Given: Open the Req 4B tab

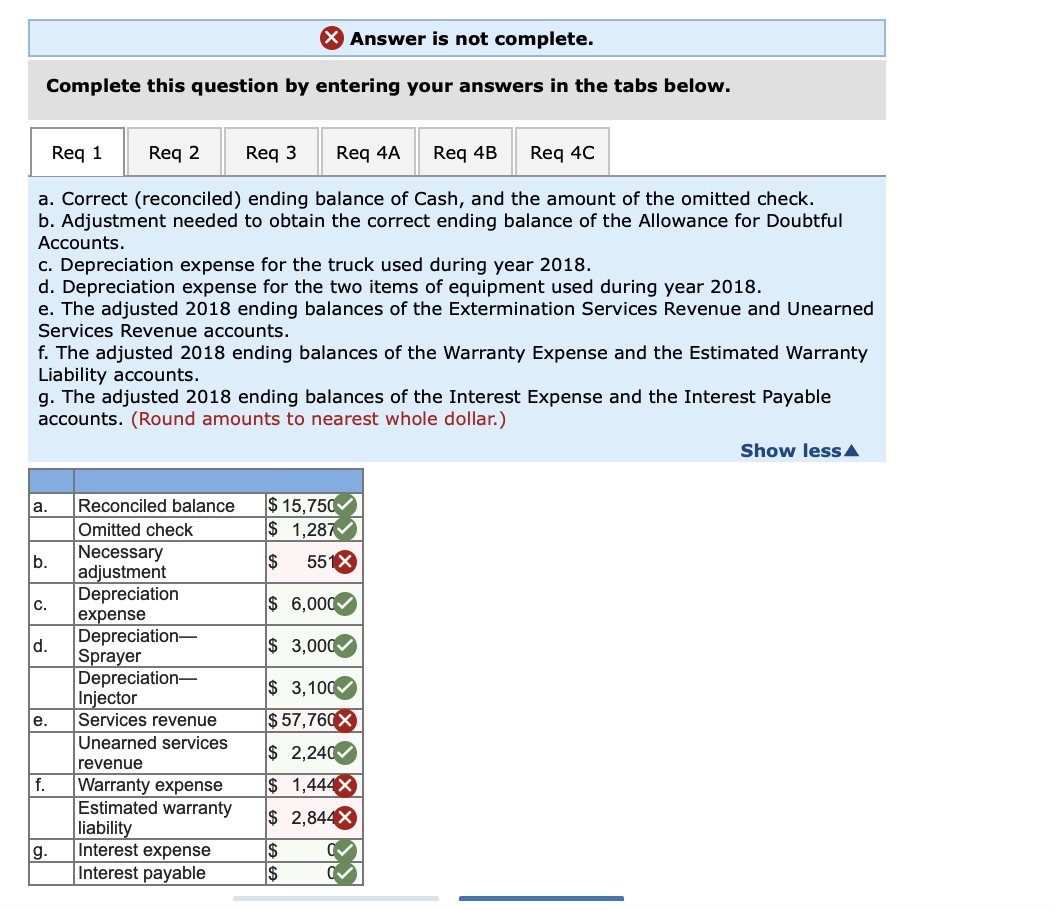Looking at the screenshot, I should click(x=464, y=151).
